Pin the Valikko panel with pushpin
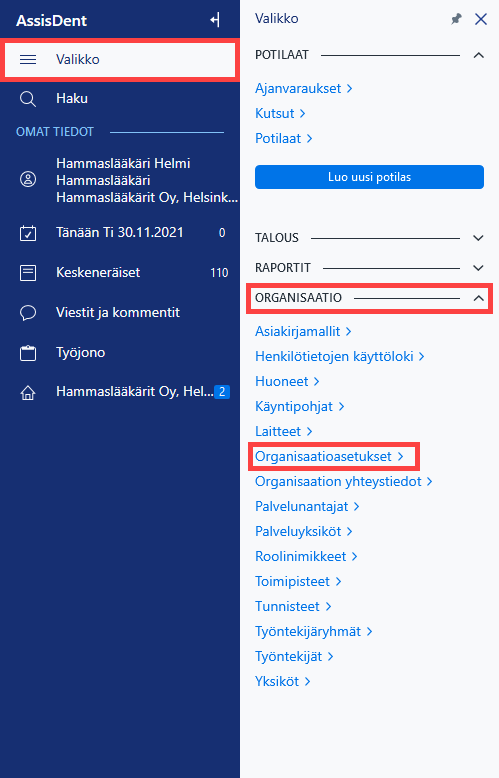The image size is (499, 778). tap(456, 19)
